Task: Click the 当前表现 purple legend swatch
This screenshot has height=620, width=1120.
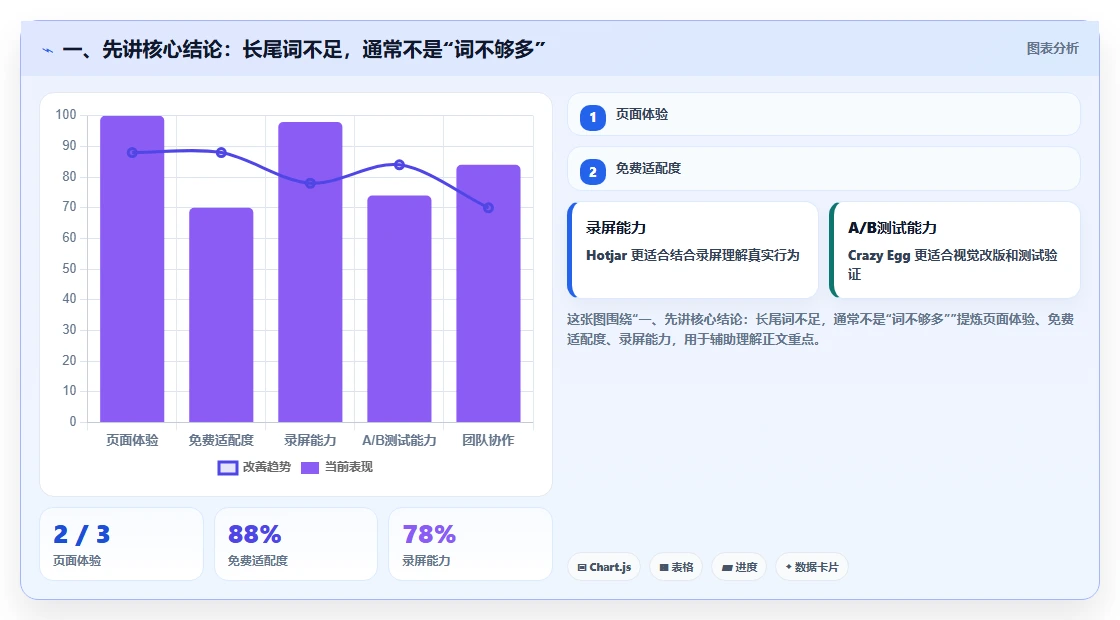Action: (x=310, y=468)
